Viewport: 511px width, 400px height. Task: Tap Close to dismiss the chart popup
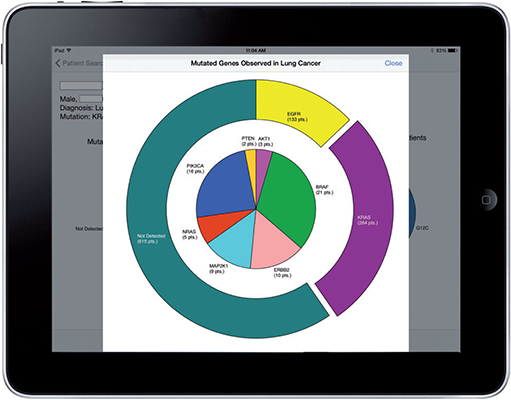click(x=393, y=63)
